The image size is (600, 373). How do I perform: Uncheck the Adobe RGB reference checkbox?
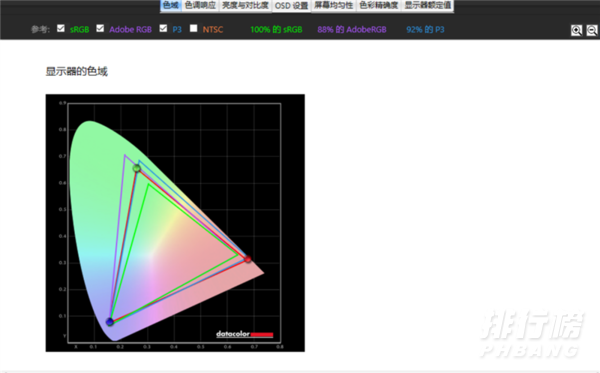coord(100,28)
